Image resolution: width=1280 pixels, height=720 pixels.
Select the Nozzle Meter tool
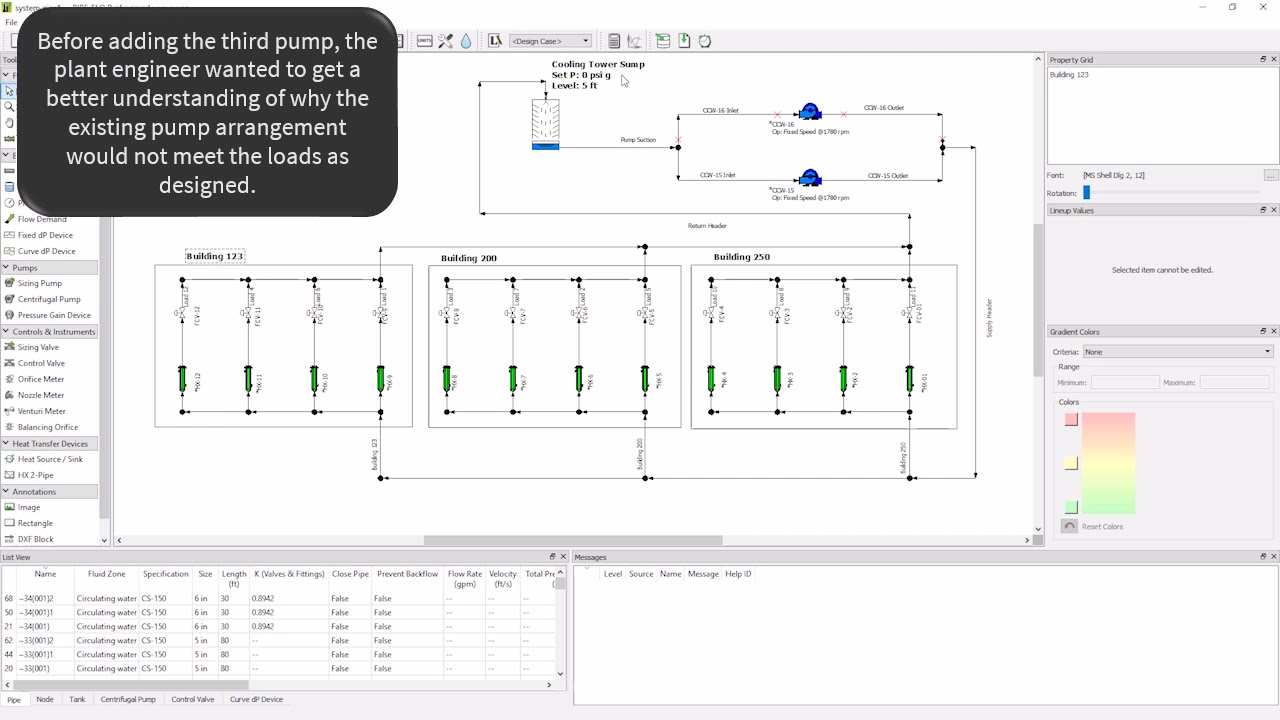coord(41,395)
